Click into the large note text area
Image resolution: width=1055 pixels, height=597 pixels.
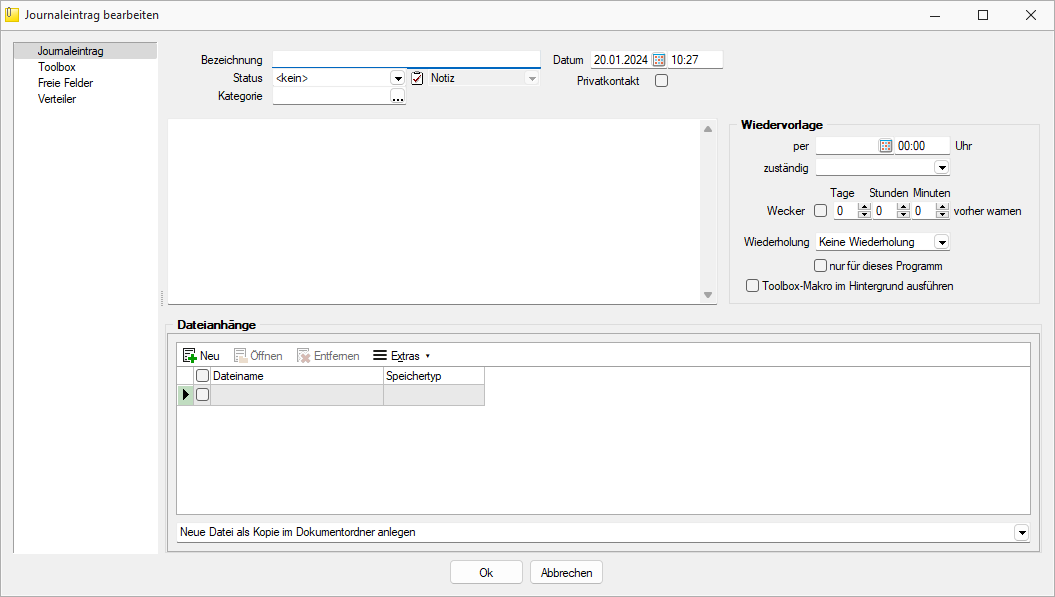(x=434, y=211)
